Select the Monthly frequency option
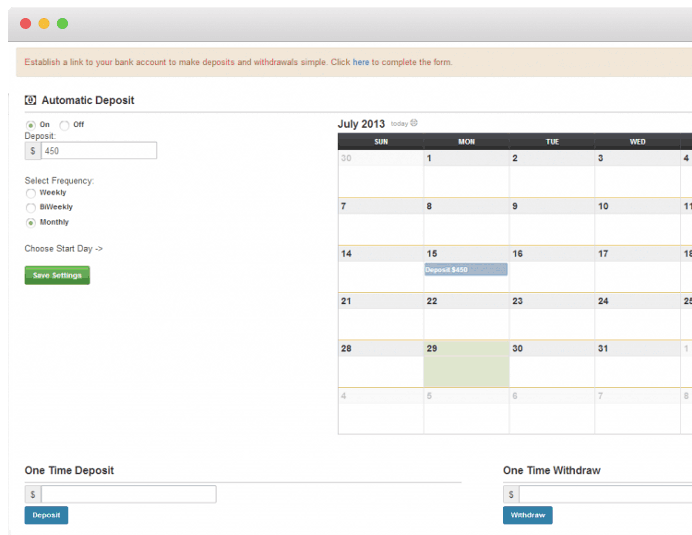The width and height of the screenshot is (692, 535). point(30,222)
